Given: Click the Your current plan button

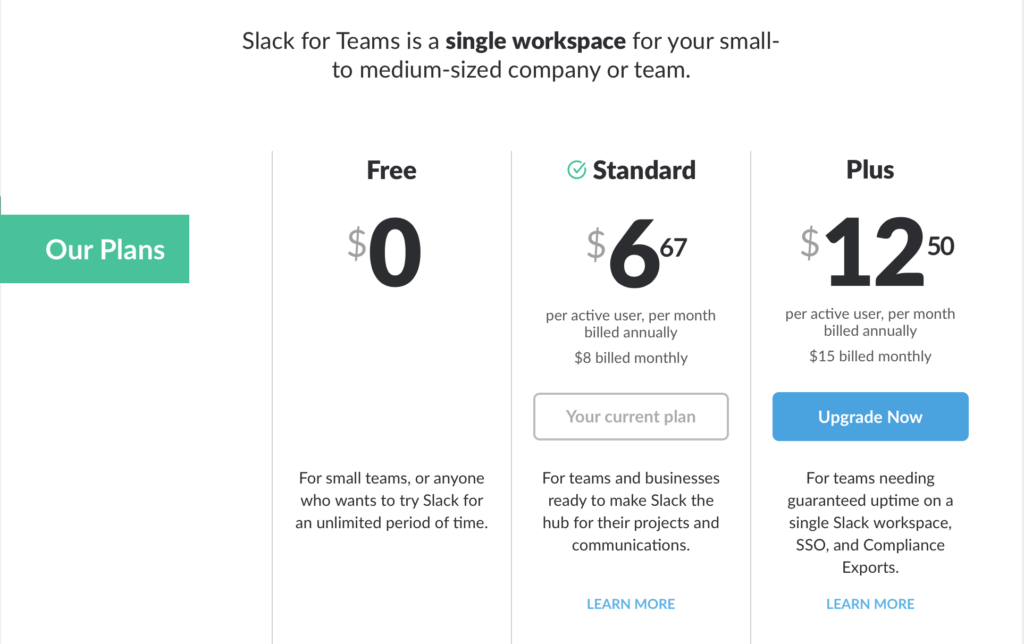Looking at the screenshot, I should tap(631, 417).
